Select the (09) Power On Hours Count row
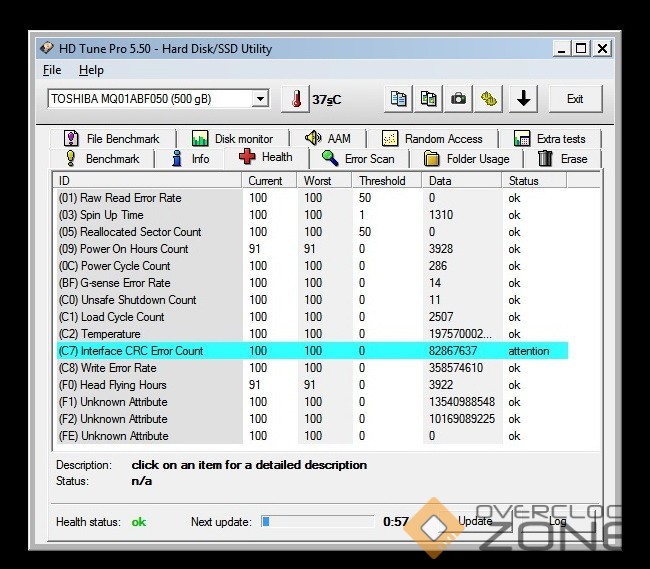This screenshot has height=569, width=650. pos(311,249)
